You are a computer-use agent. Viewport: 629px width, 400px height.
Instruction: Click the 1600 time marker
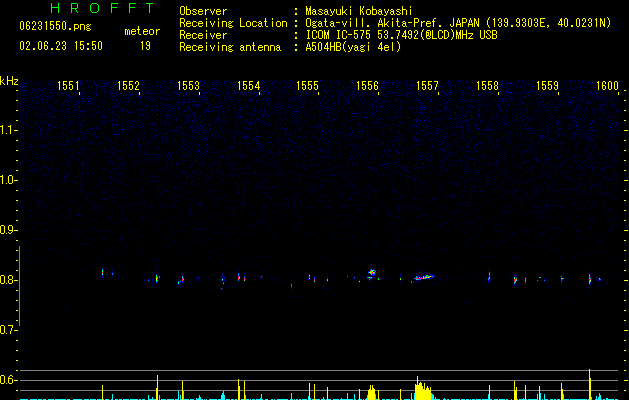[607, 86]
